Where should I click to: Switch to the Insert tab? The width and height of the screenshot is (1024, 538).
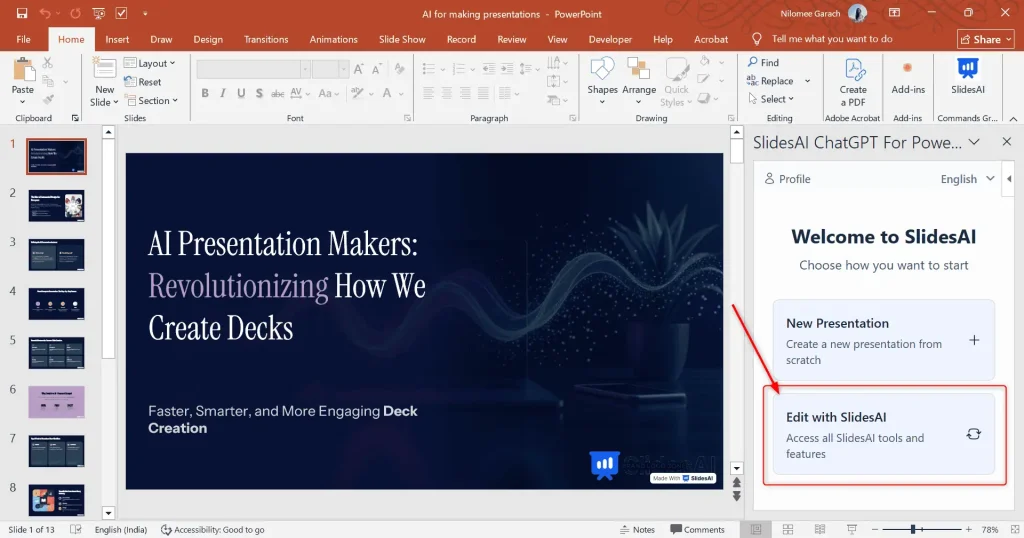[x=117, y=39]
